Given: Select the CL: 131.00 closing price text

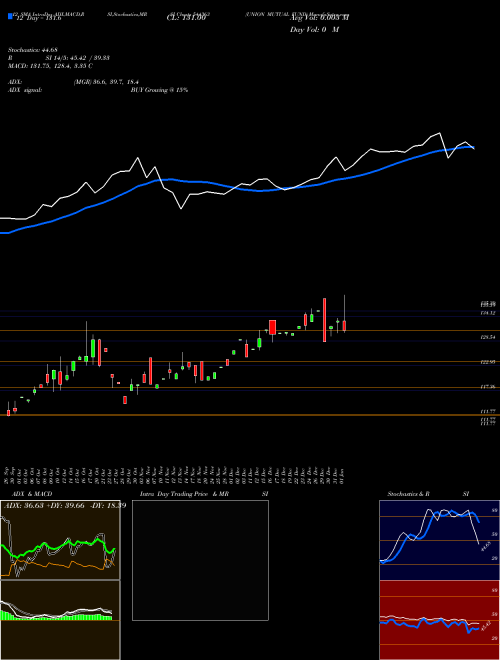Looking at the screenshot, I should pyautogui.click(x=186, y=19).
